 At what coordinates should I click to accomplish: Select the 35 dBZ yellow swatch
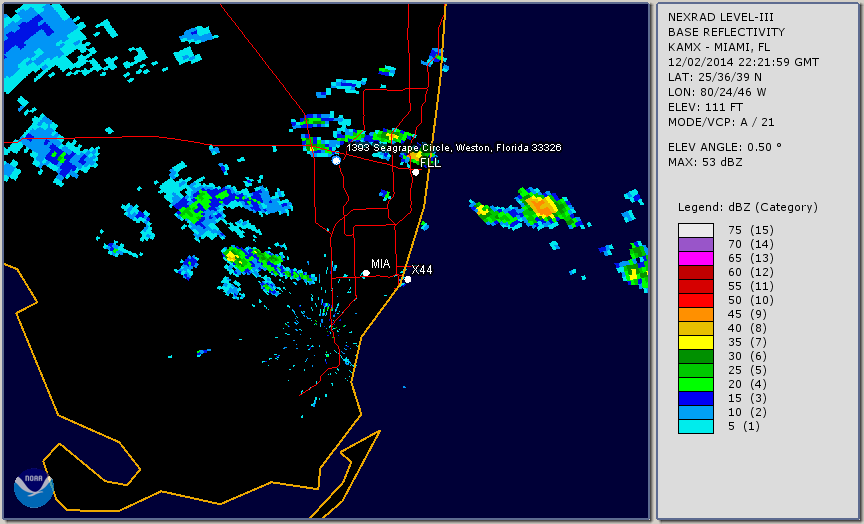coord(696,343)
